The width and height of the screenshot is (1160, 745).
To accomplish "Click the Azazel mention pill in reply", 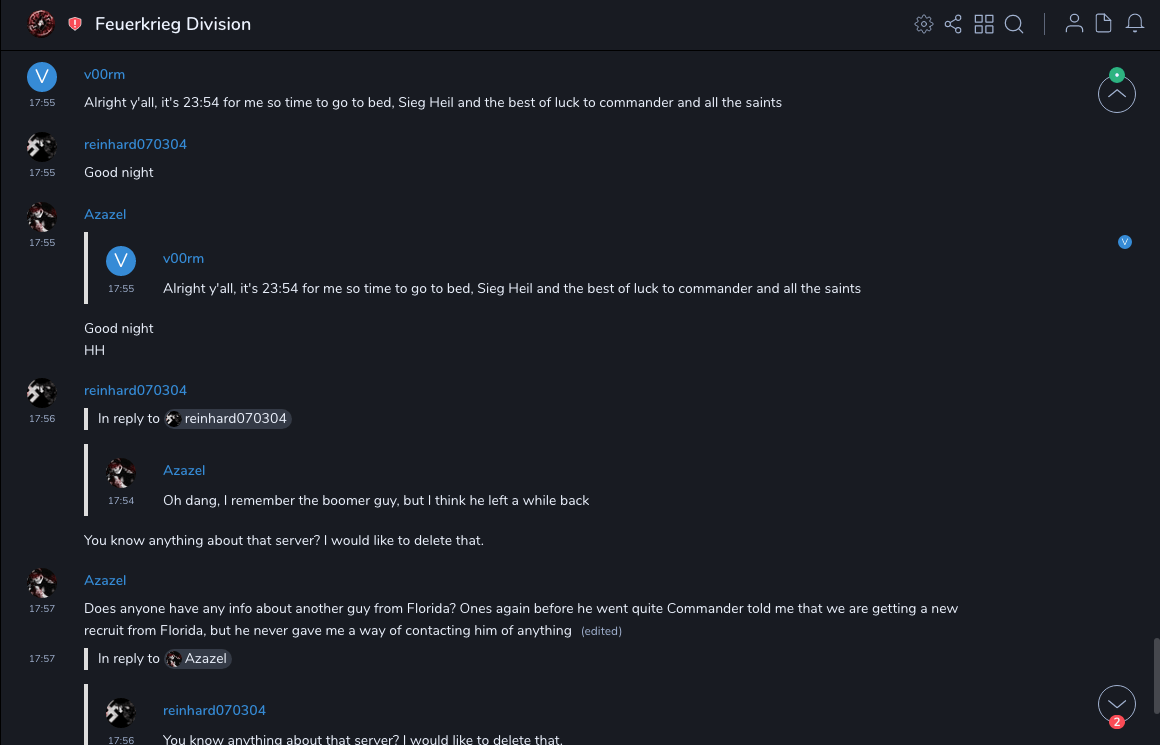I will click(x=198, y=659).
